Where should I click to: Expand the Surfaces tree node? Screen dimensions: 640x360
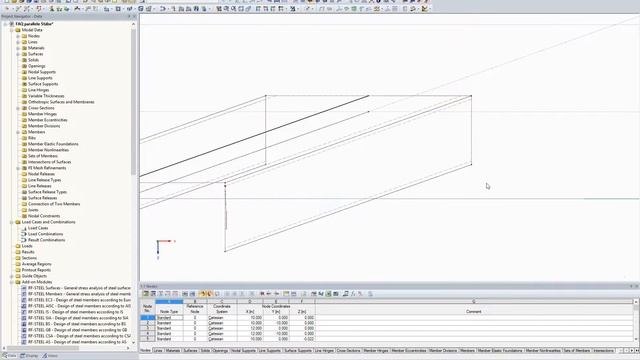click(x=18, y=54)
